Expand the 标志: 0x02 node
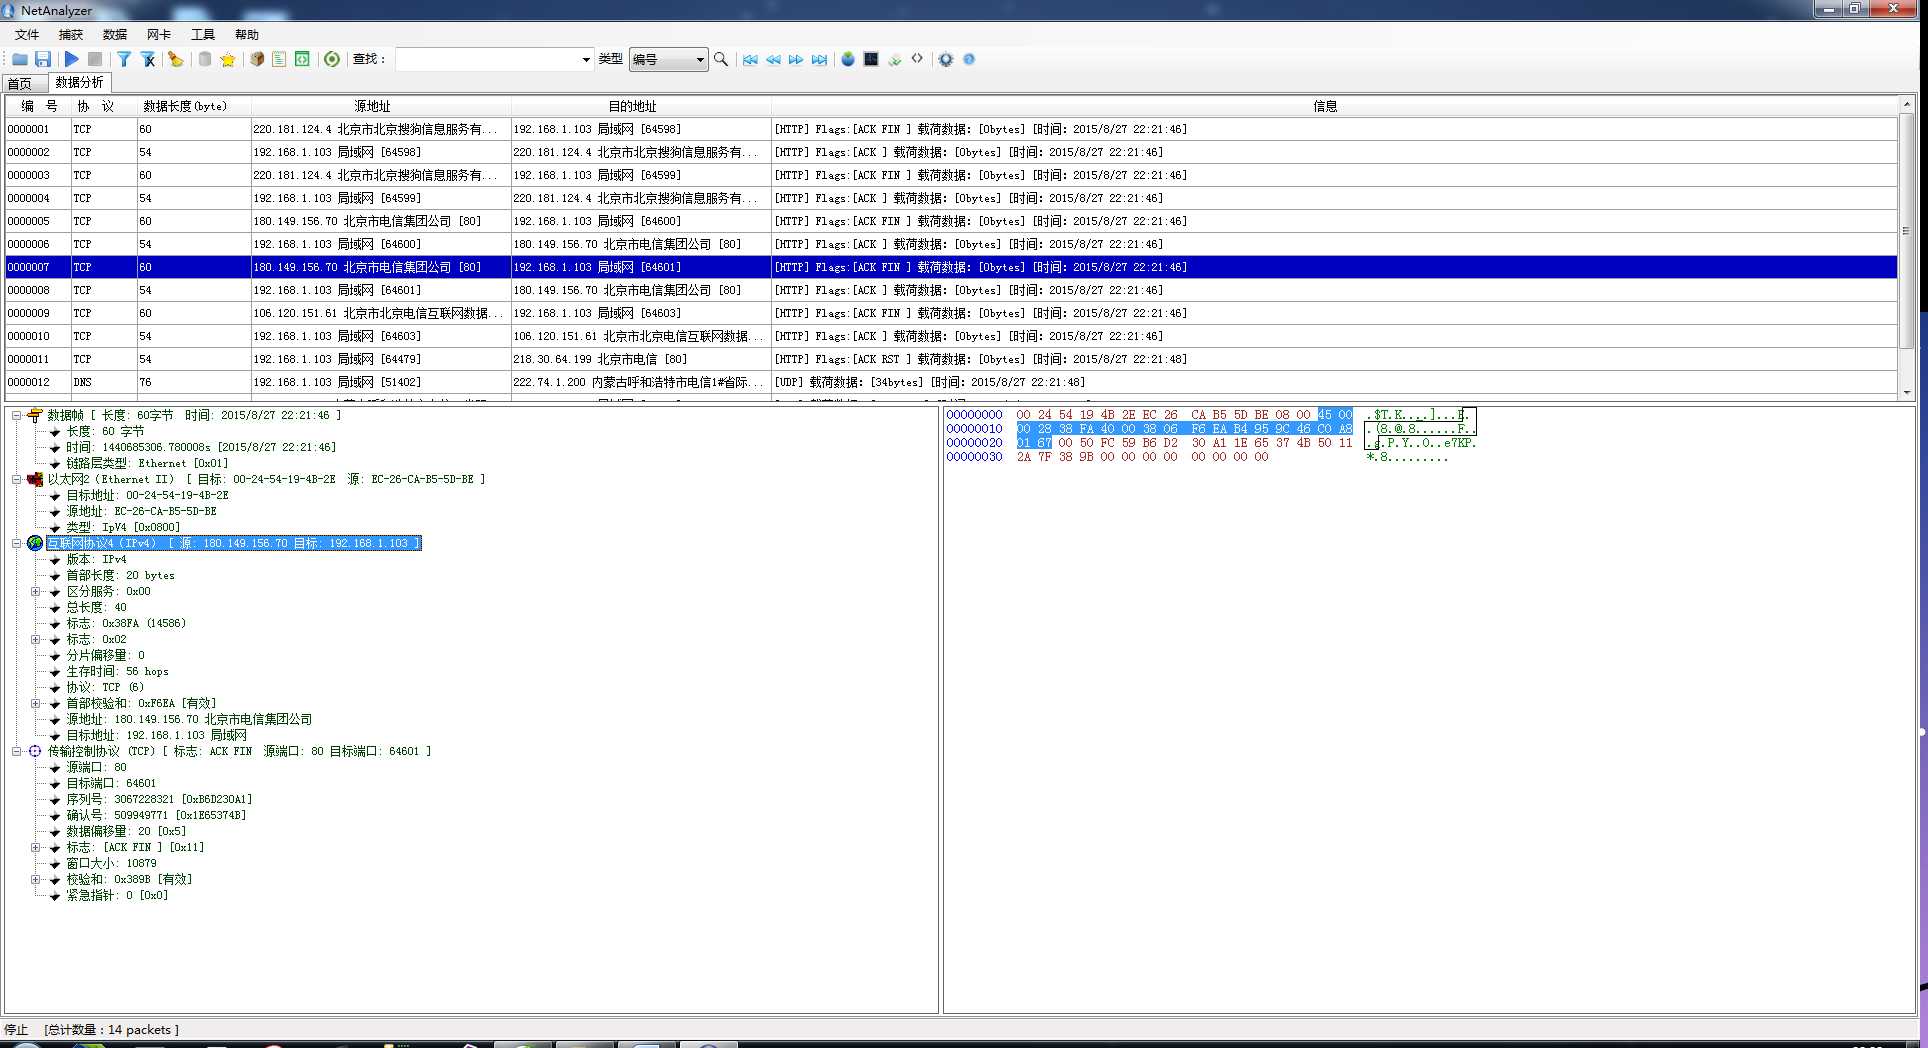 coord(35,639)
